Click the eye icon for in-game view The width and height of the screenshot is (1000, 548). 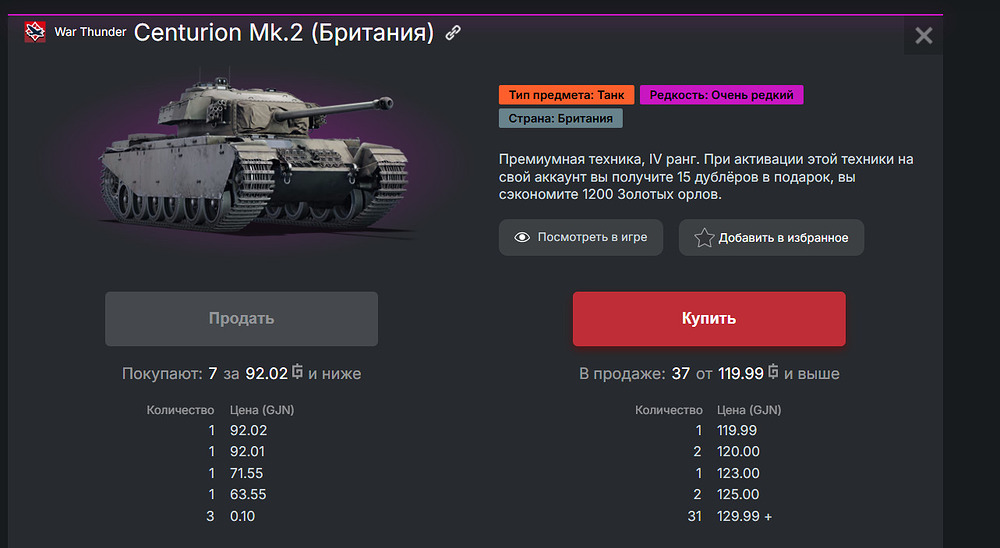[522, 237]
